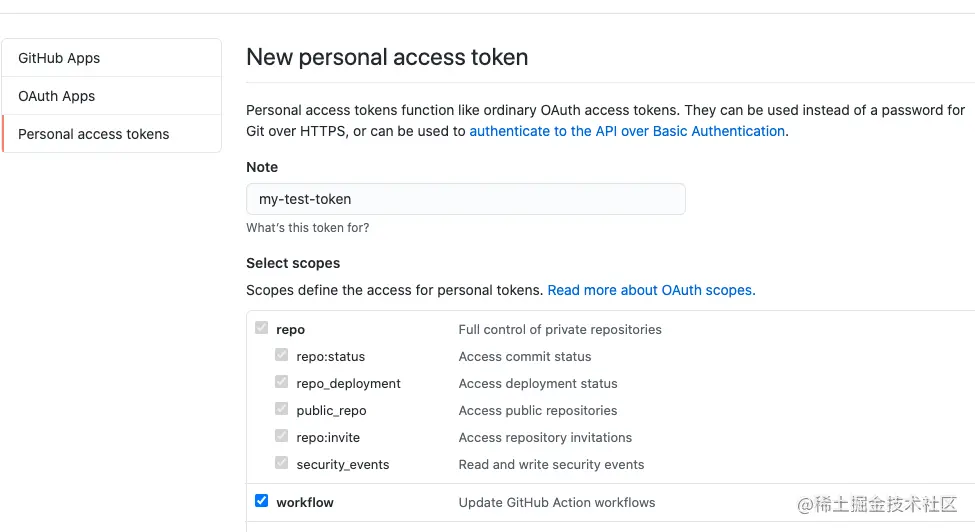Open Read more about OAuth scopes link
The image size is (975, 532).
pos(651,290)
